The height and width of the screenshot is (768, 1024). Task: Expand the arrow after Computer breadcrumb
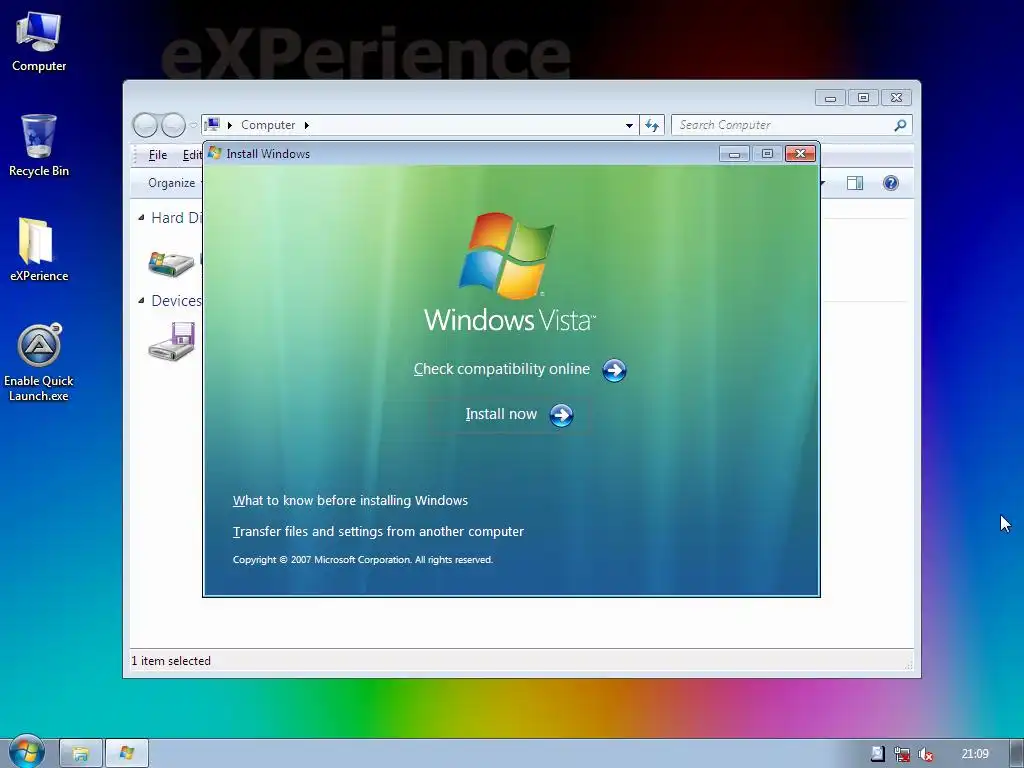306,125
